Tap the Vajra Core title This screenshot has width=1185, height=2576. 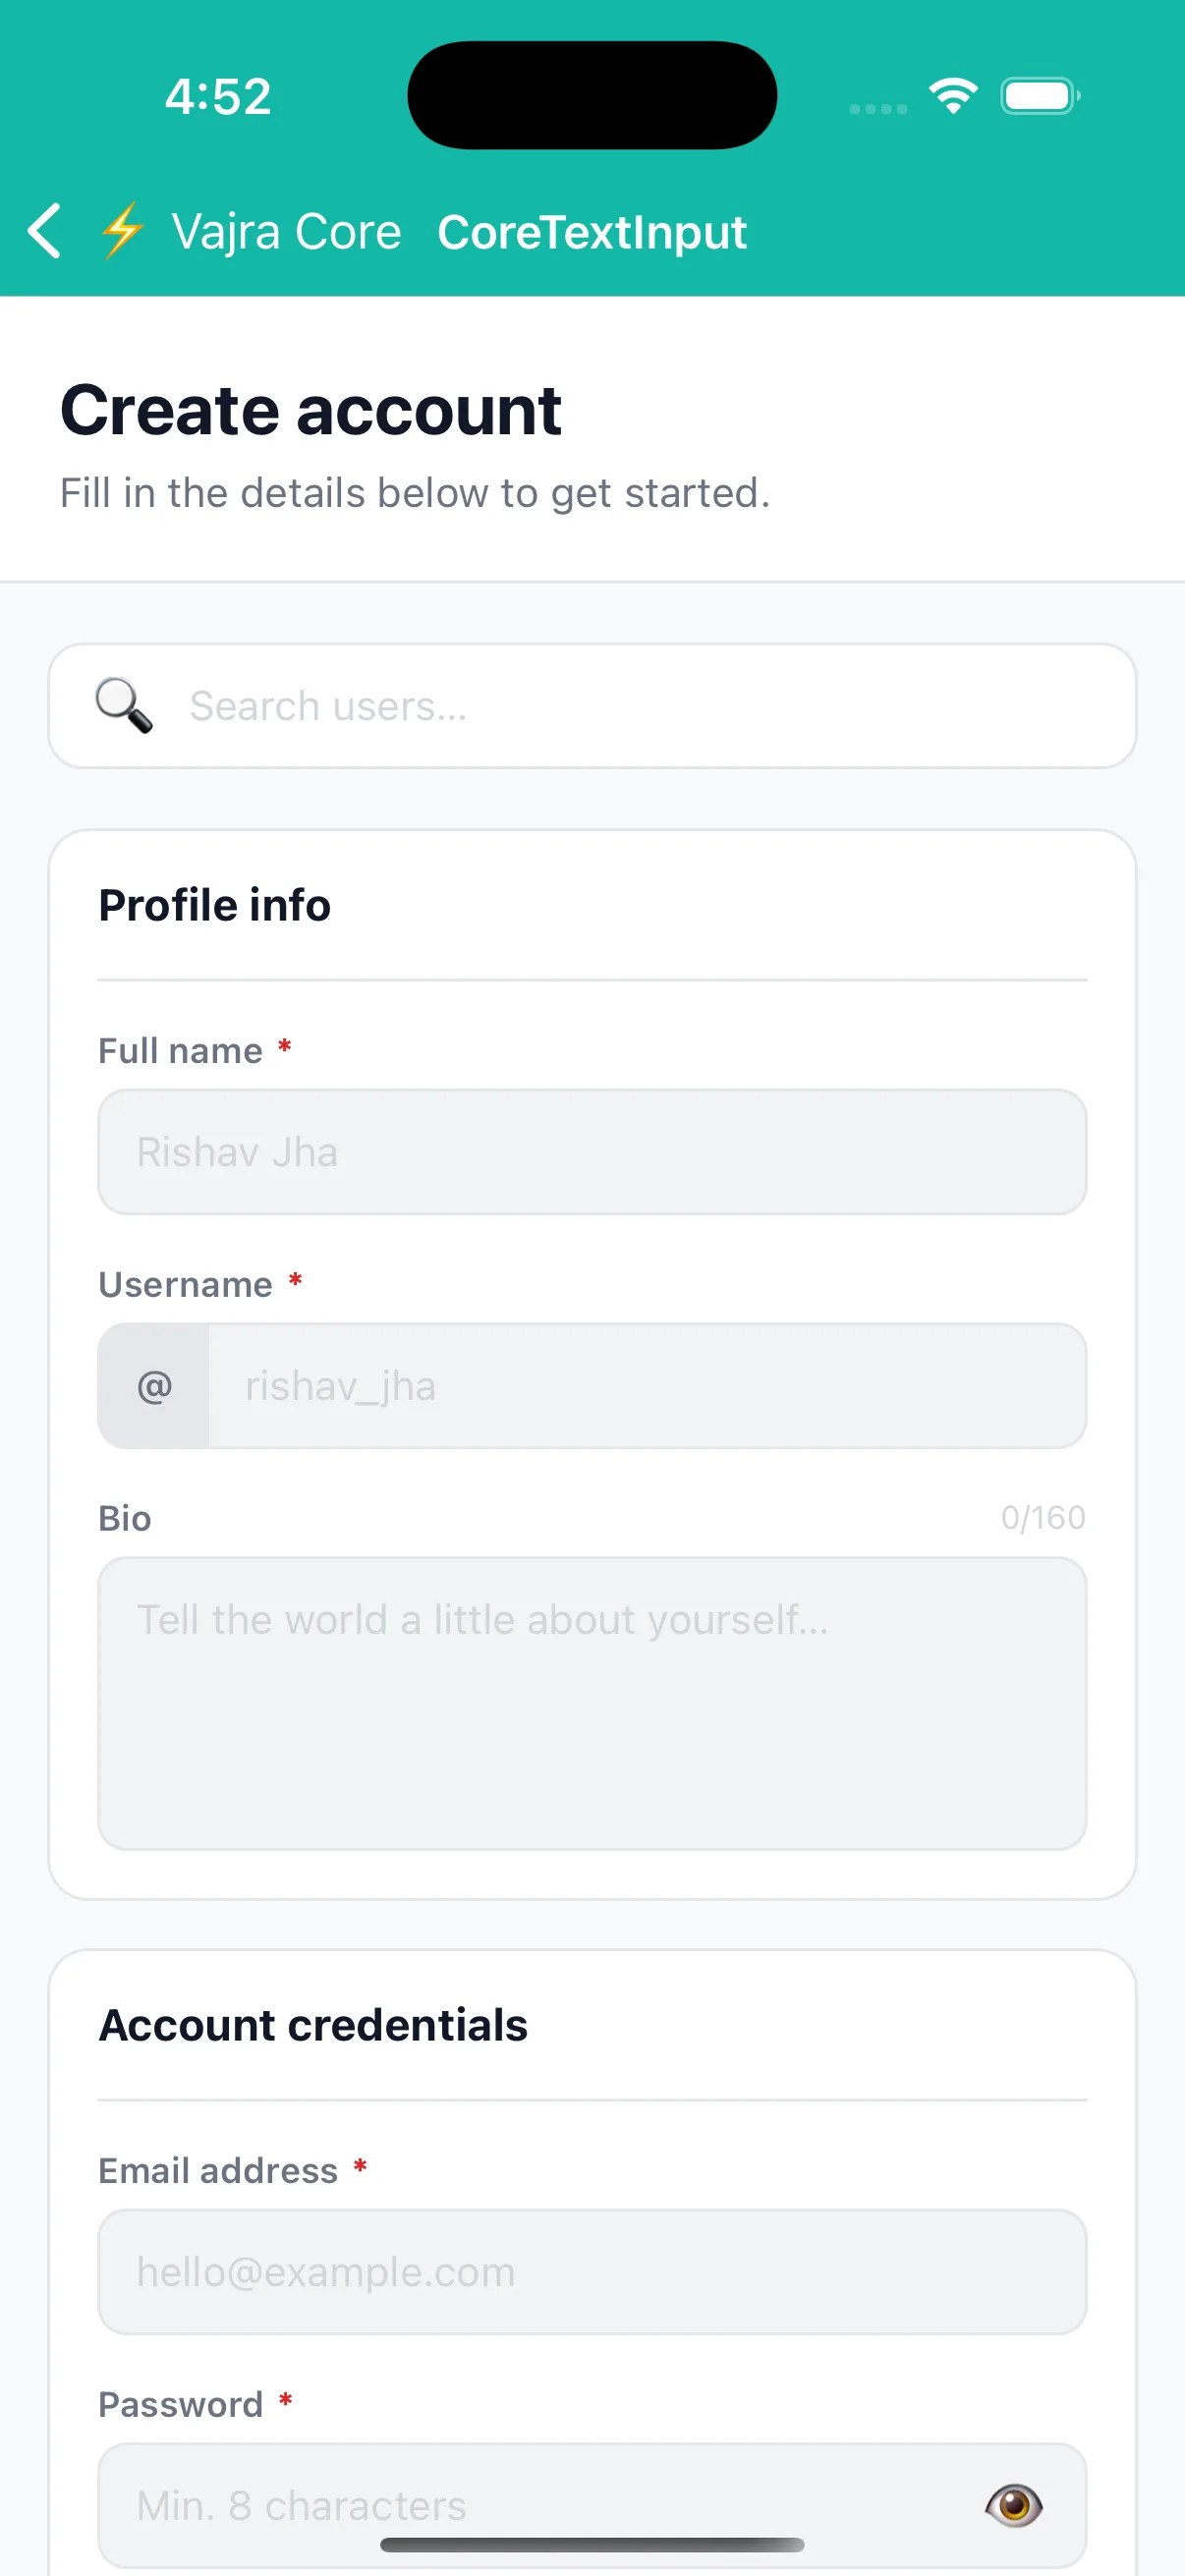pyautogui.click(x=286, y=232)
